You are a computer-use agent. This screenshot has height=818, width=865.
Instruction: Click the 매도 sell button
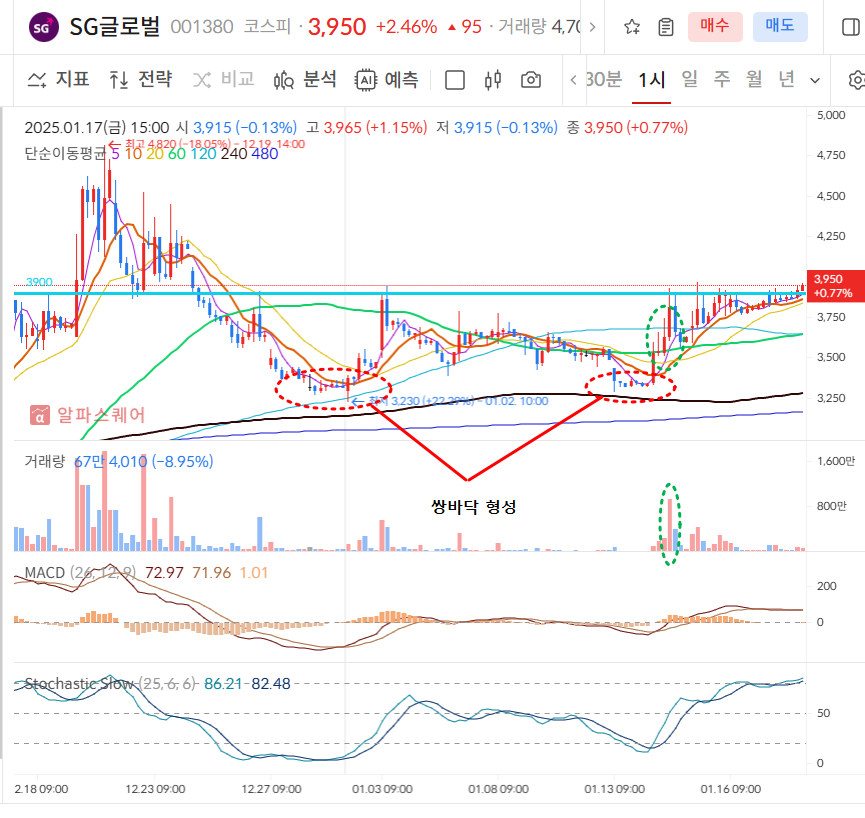780,26
